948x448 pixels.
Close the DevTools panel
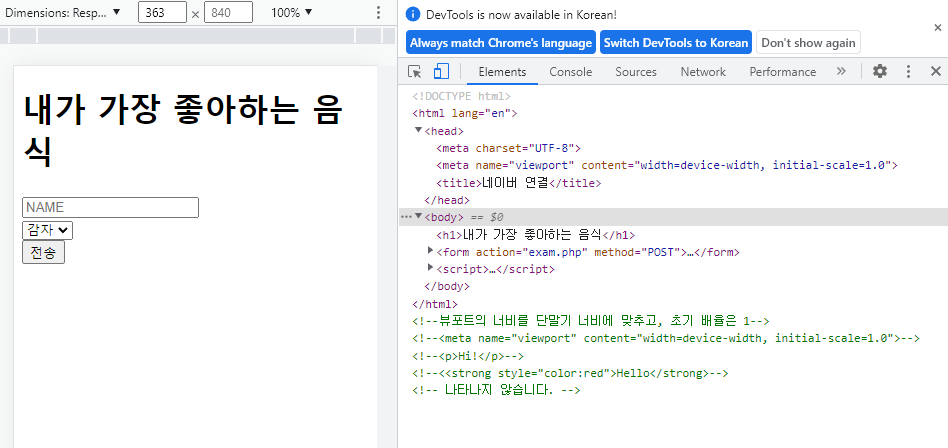(935, 71)
